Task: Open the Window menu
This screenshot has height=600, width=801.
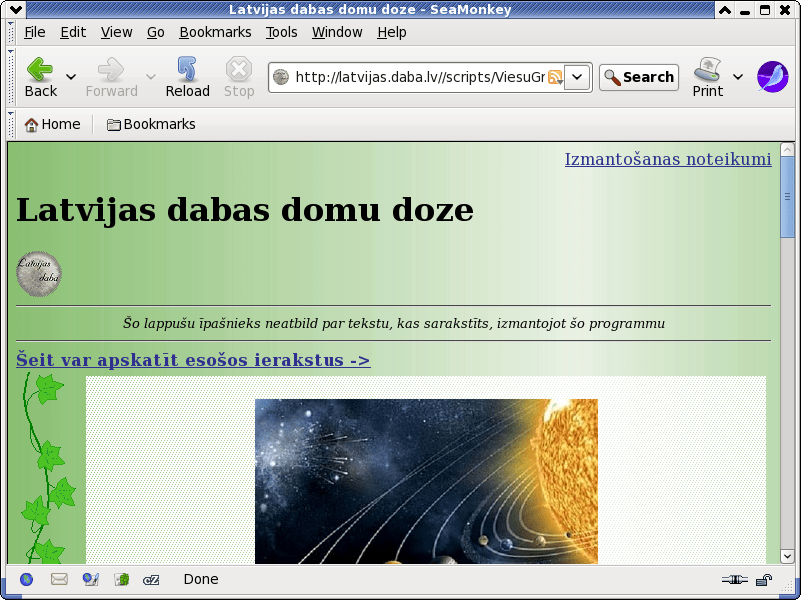Action: point(337,32)
